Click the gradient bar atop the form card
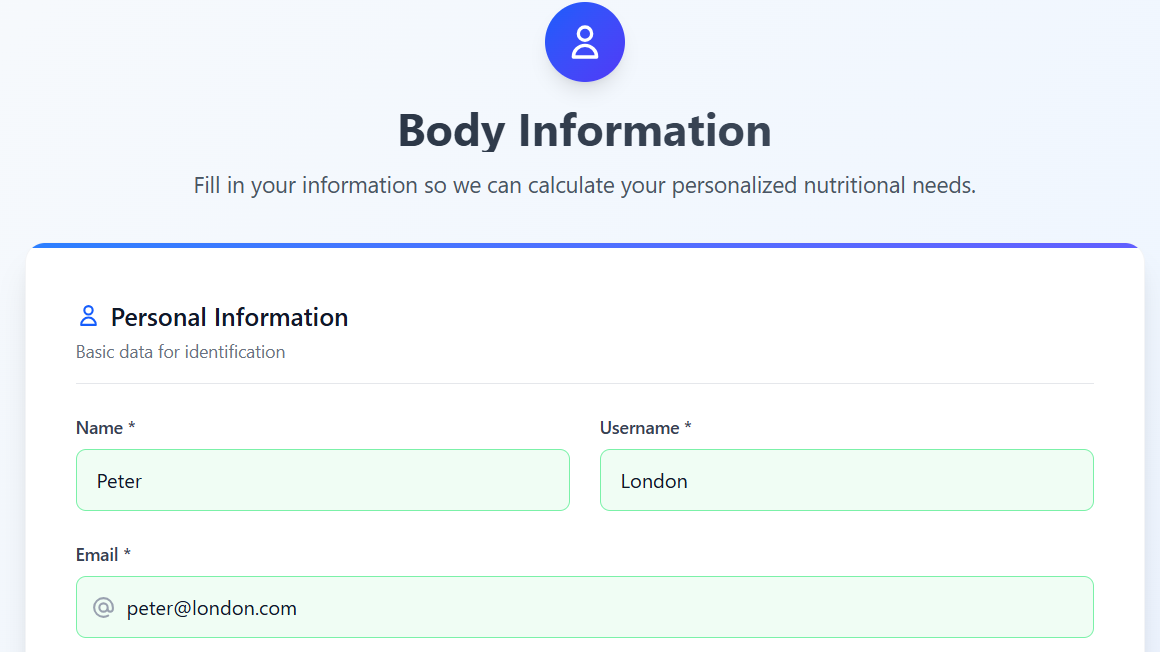Image resolution: width=1160 pixels, height=652 pixels. pyautogui.click(x=585, y=245)
